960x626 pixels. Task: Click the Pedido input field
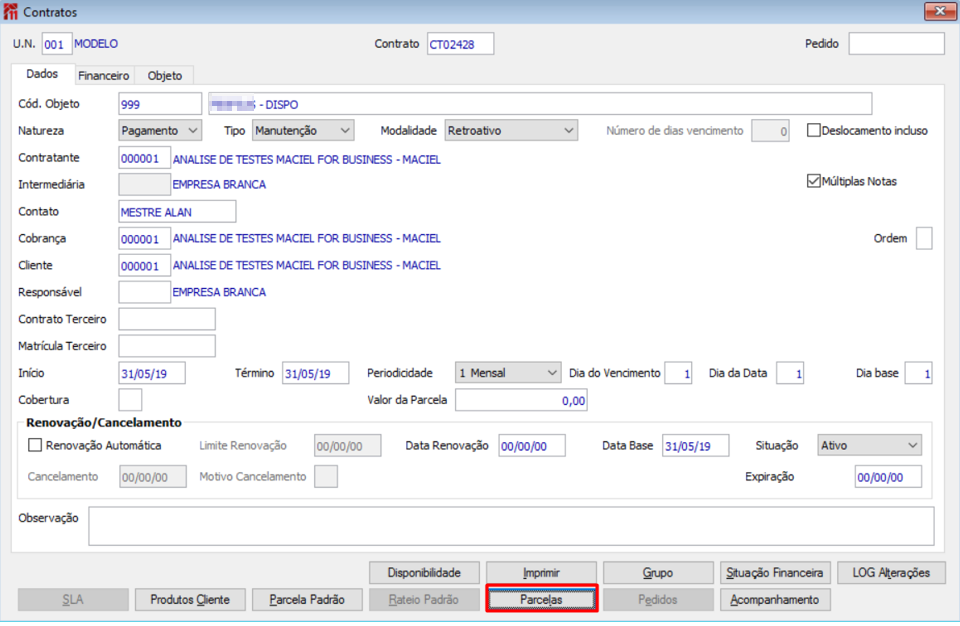coord(896,43)
